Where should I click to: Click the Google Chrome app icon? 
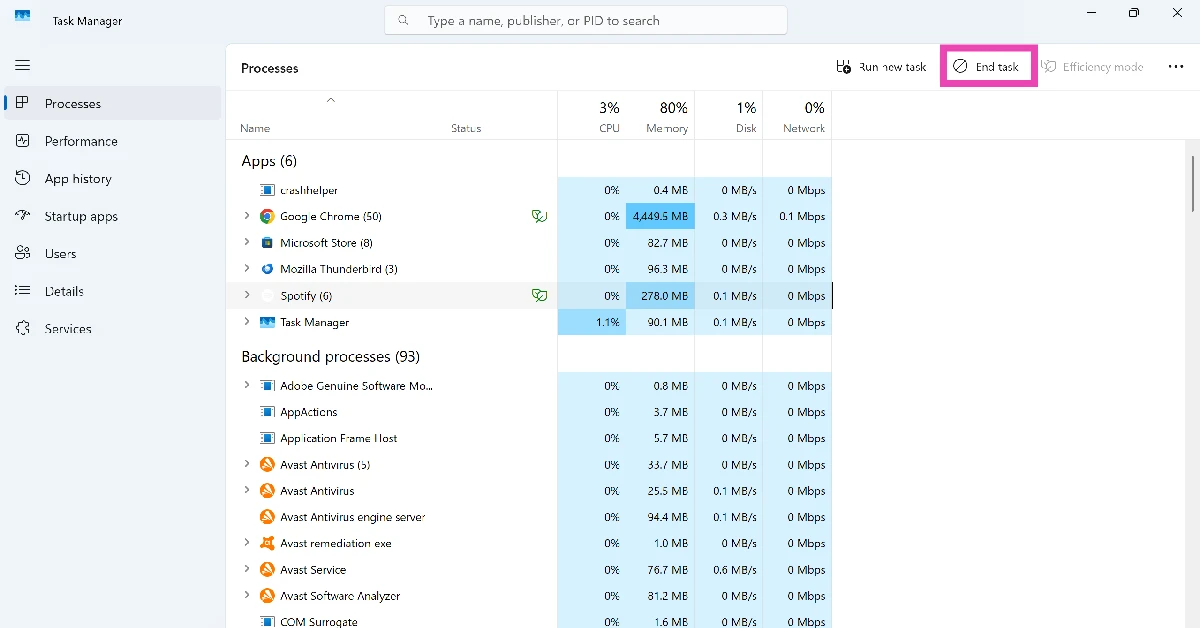point(267,216)
